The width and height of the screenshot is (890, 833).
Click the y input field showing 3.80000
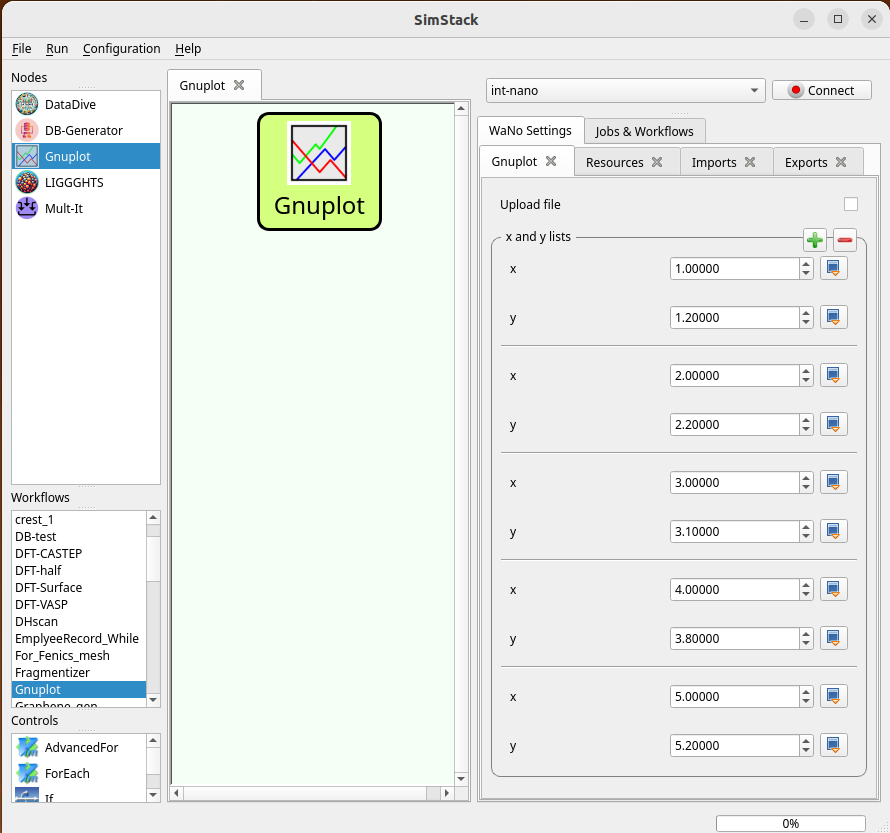coord(734,638)
